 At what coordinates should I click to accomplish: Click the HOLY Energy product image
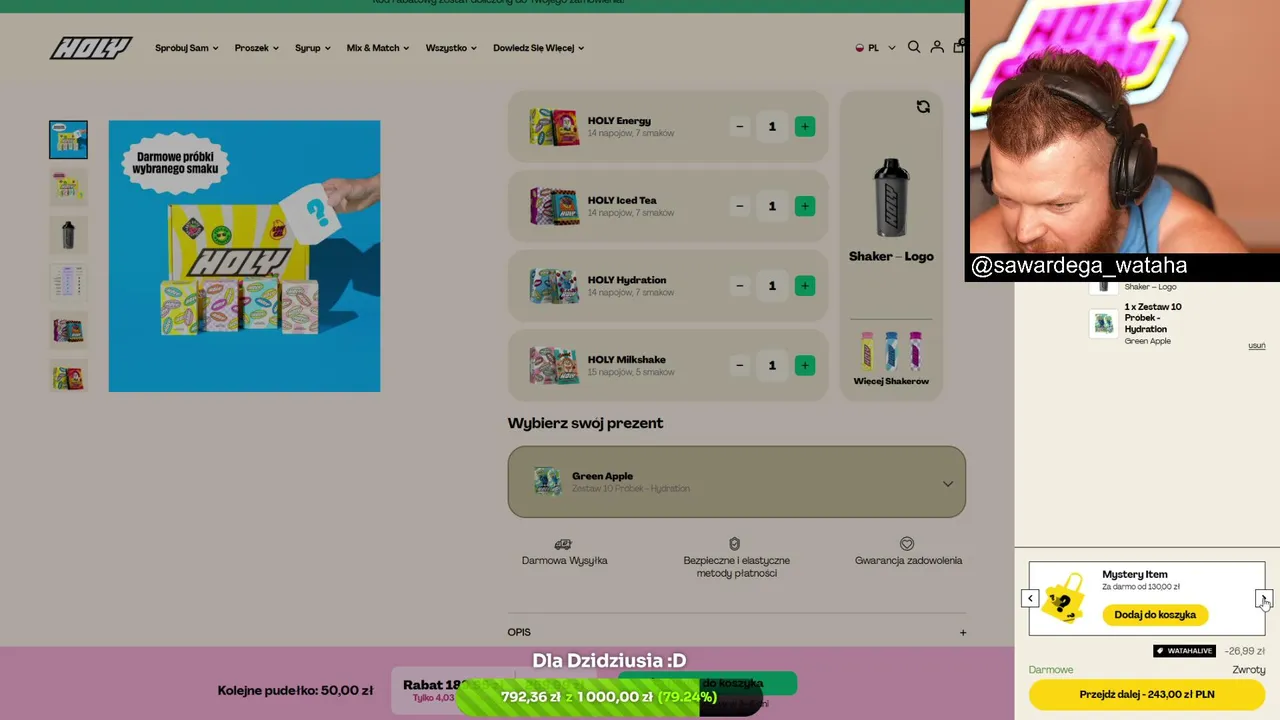[x=554, y=127]
